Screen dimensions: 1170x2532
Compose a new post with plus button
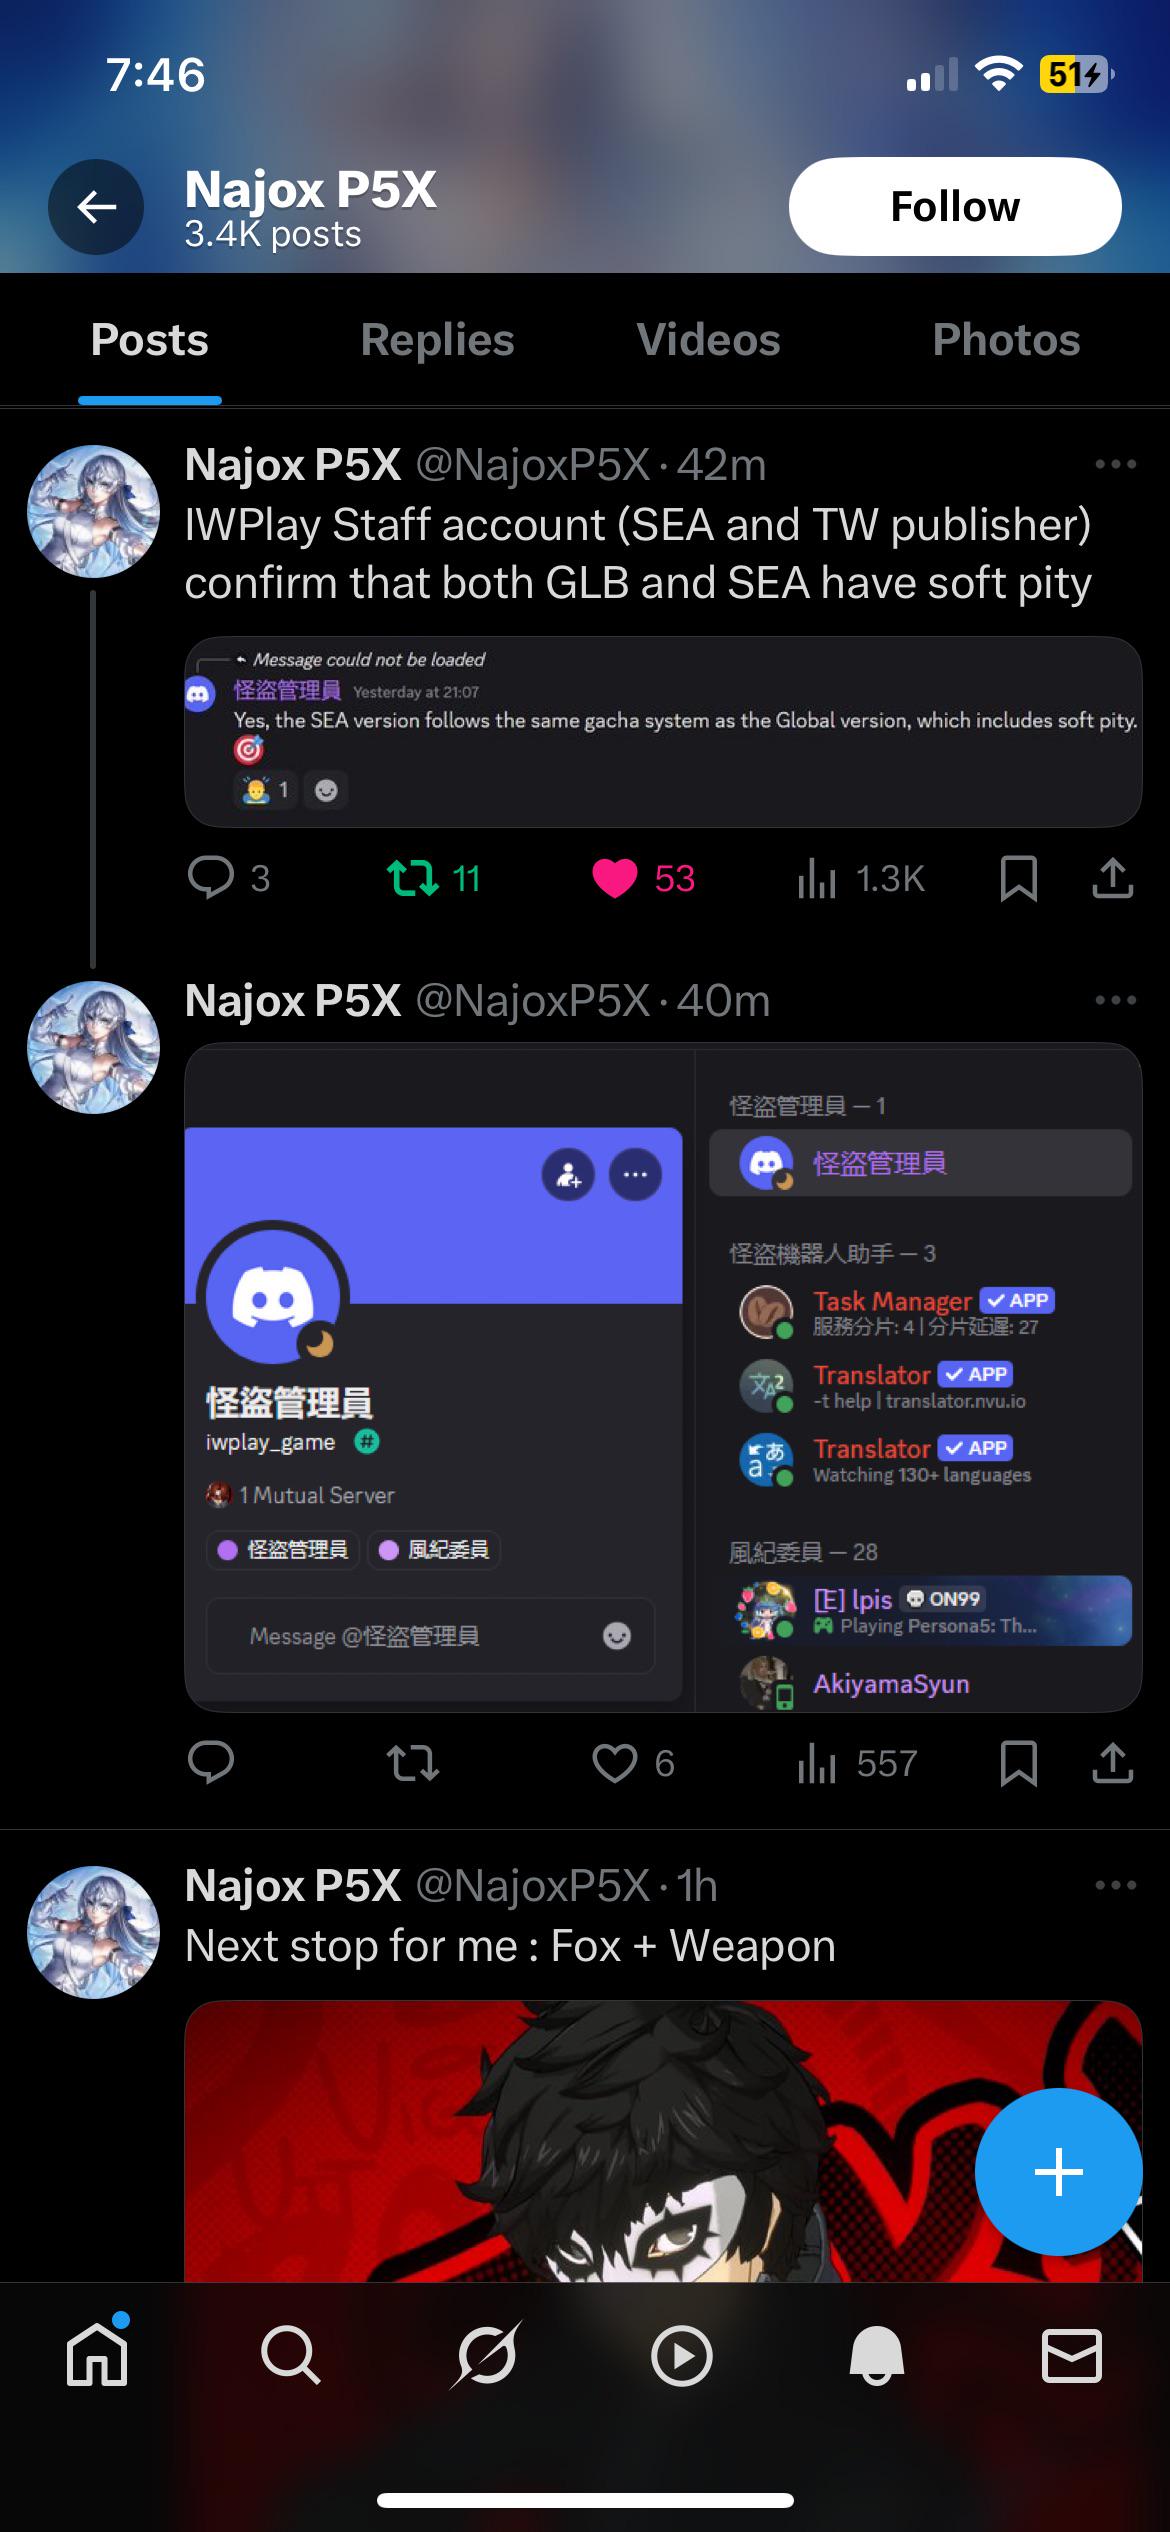[x=1058, y=2172]
